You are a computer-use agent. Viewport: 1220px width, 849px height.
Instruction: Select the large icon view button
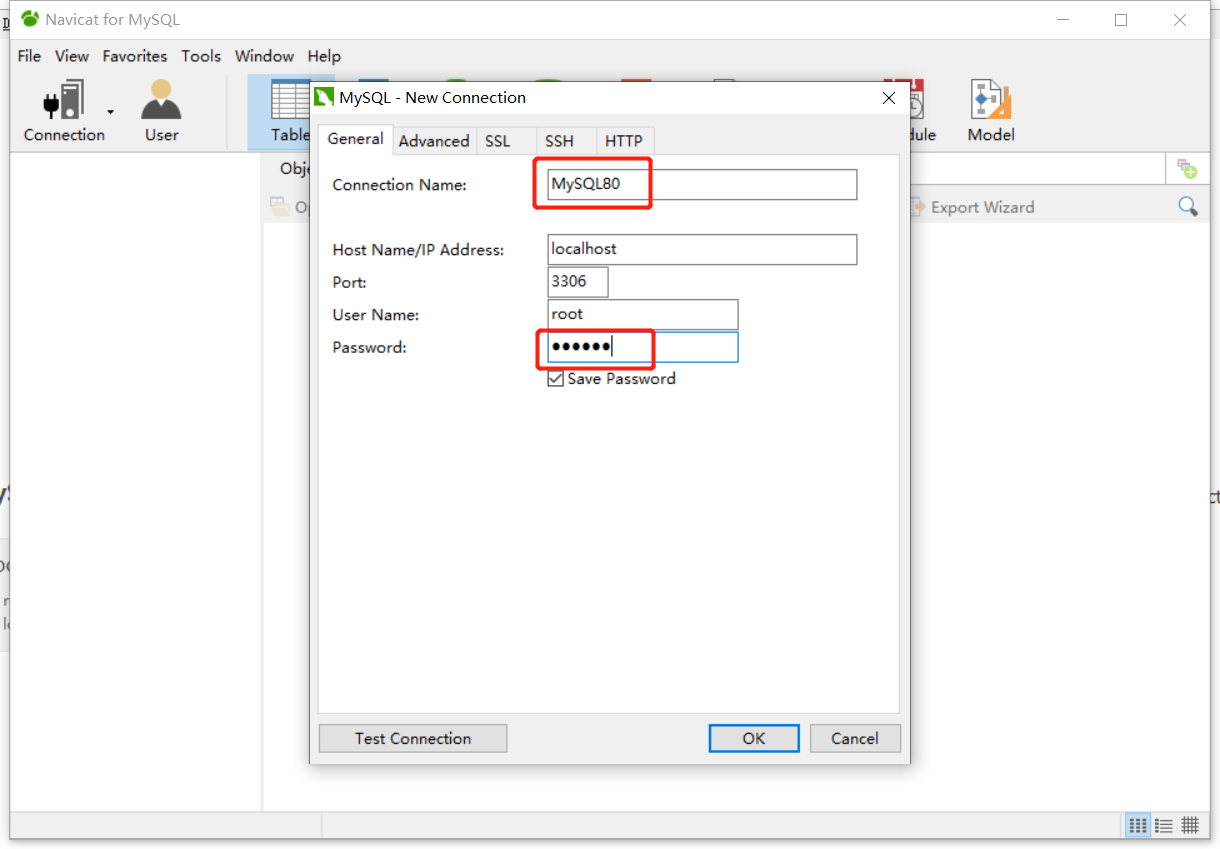[x=1137, y=825]
